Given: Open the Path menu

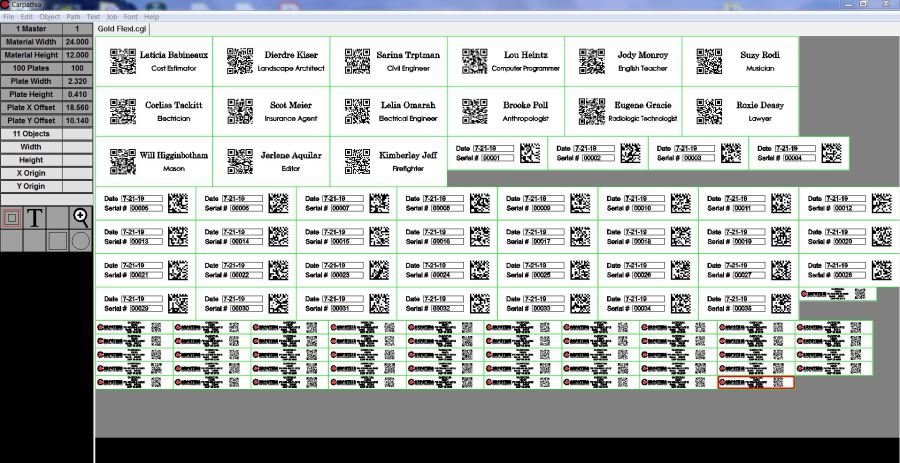Looking at the screenshot, I should [x=73, y=17].
